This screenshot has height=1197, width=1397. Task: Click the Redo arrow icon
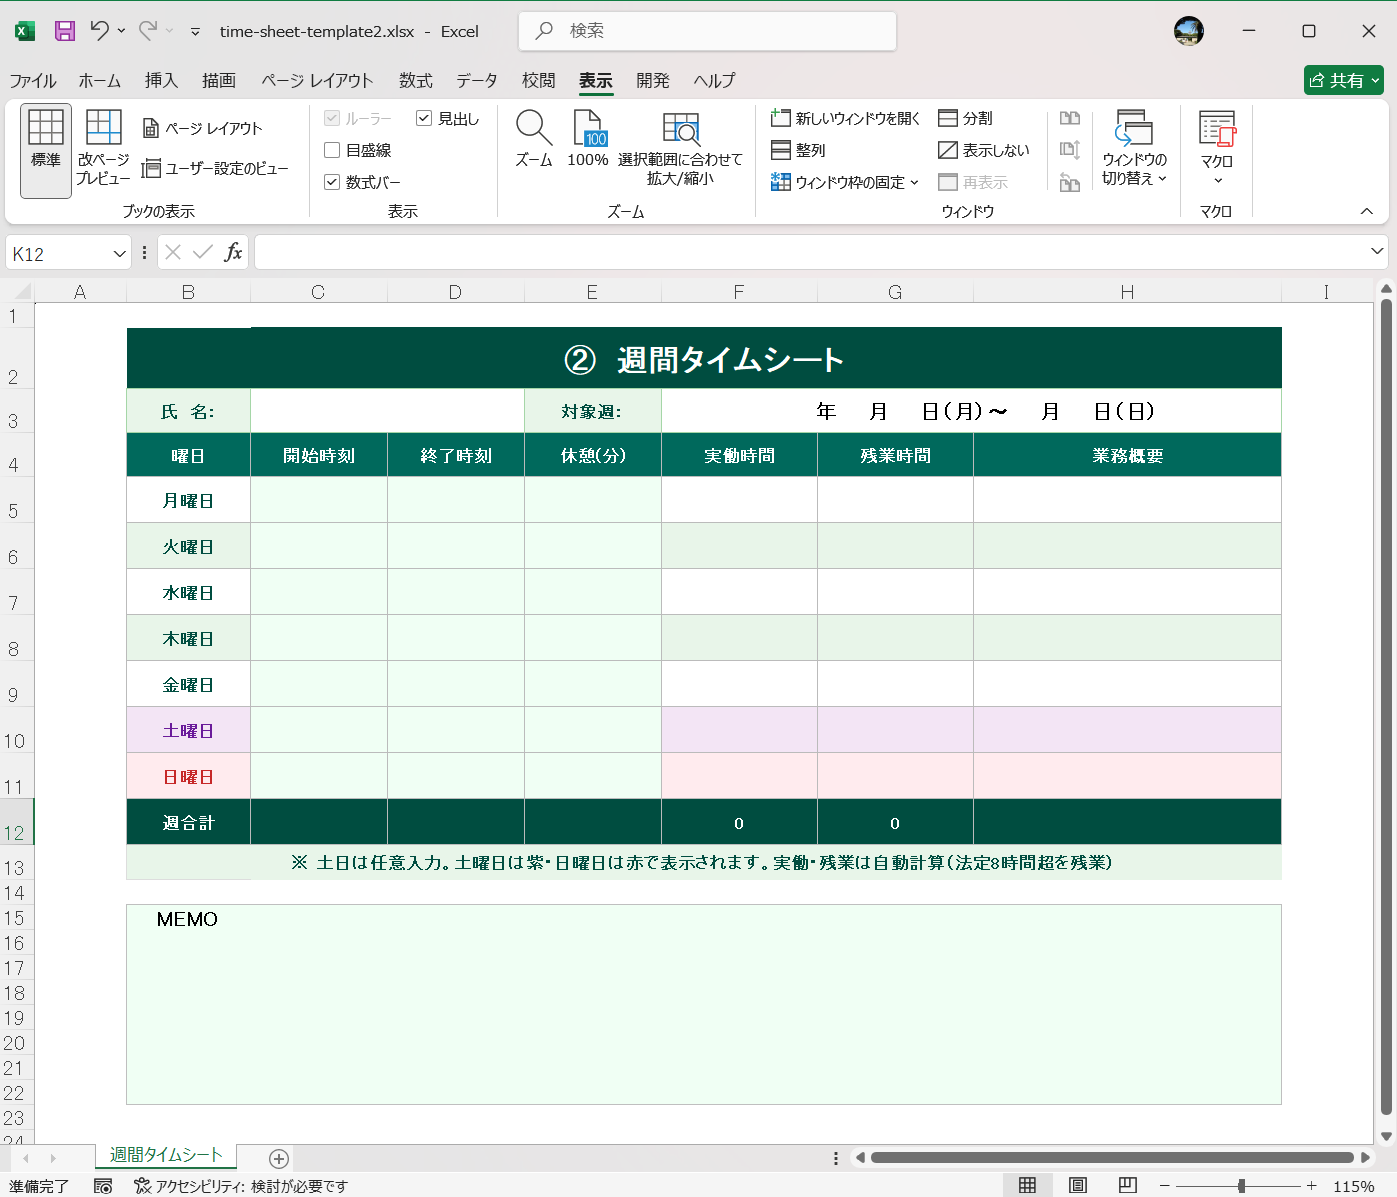pyautogui.click(x=148, y=31)
